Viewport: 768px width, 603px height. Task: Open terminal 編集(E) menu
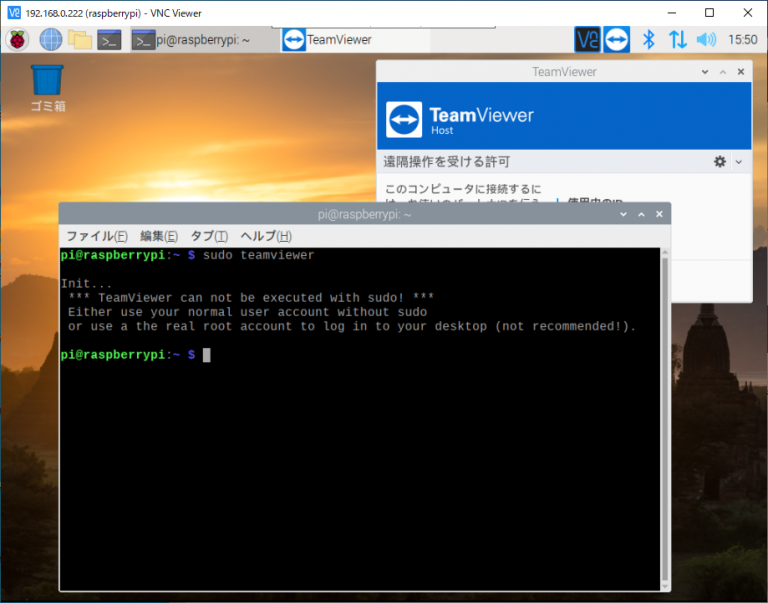point(159,236)
